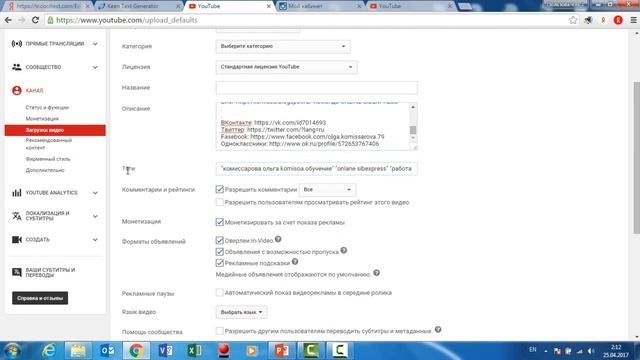Screen dimensions: 640x360
Task: Open Excel from the taskbar
Action: click(195, 351)
